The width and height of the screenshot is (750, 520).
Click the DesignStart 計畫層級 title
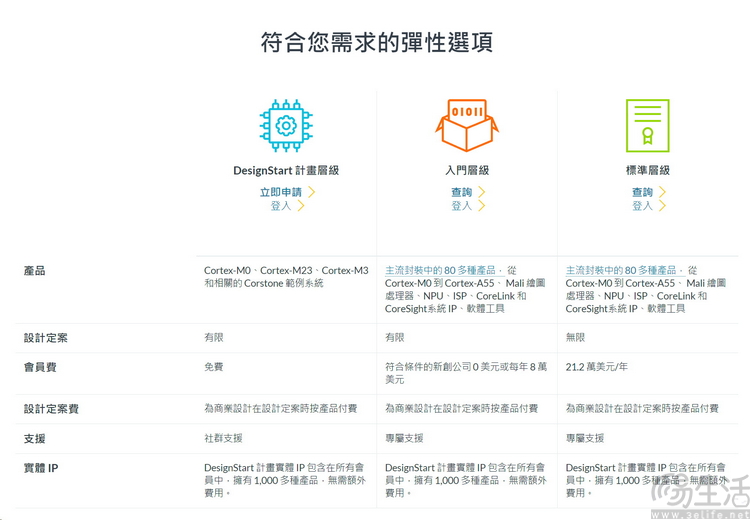coord(286,170)
